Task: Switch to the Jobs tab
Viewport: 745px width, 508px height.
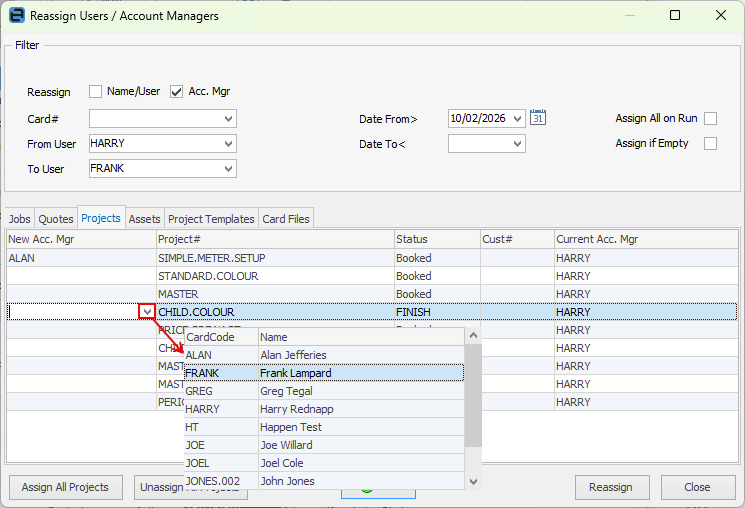Action: pyautogui.click(x=19, y=219)
